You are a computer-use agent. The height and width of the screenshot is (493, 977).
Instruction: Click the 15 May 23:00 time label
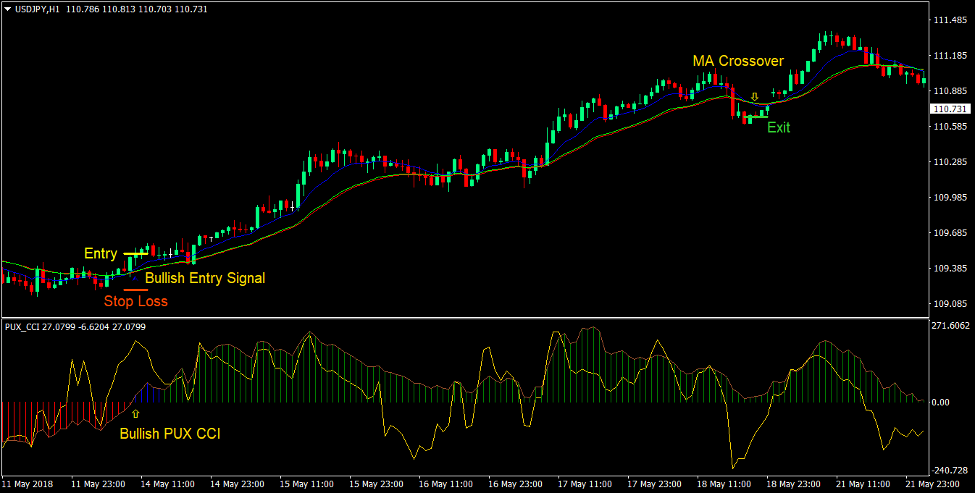coord(376,484)
